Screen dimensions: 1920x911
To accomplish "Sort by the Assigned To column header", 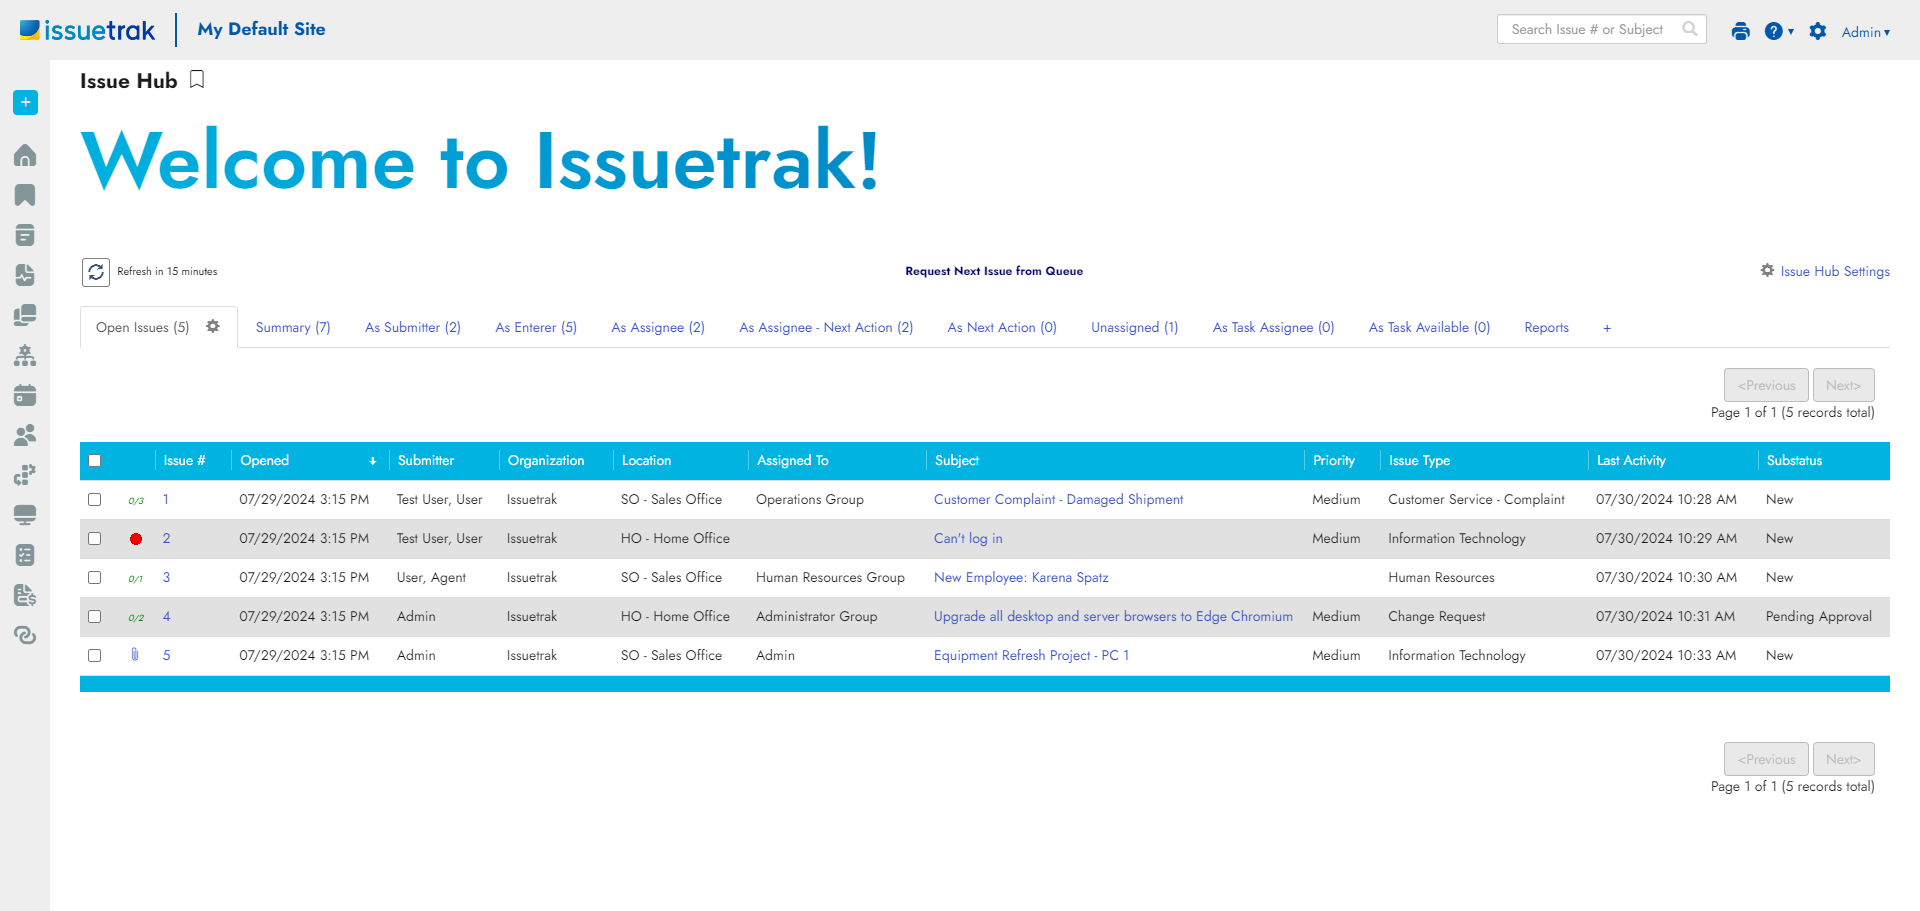I will click(793, 460).
